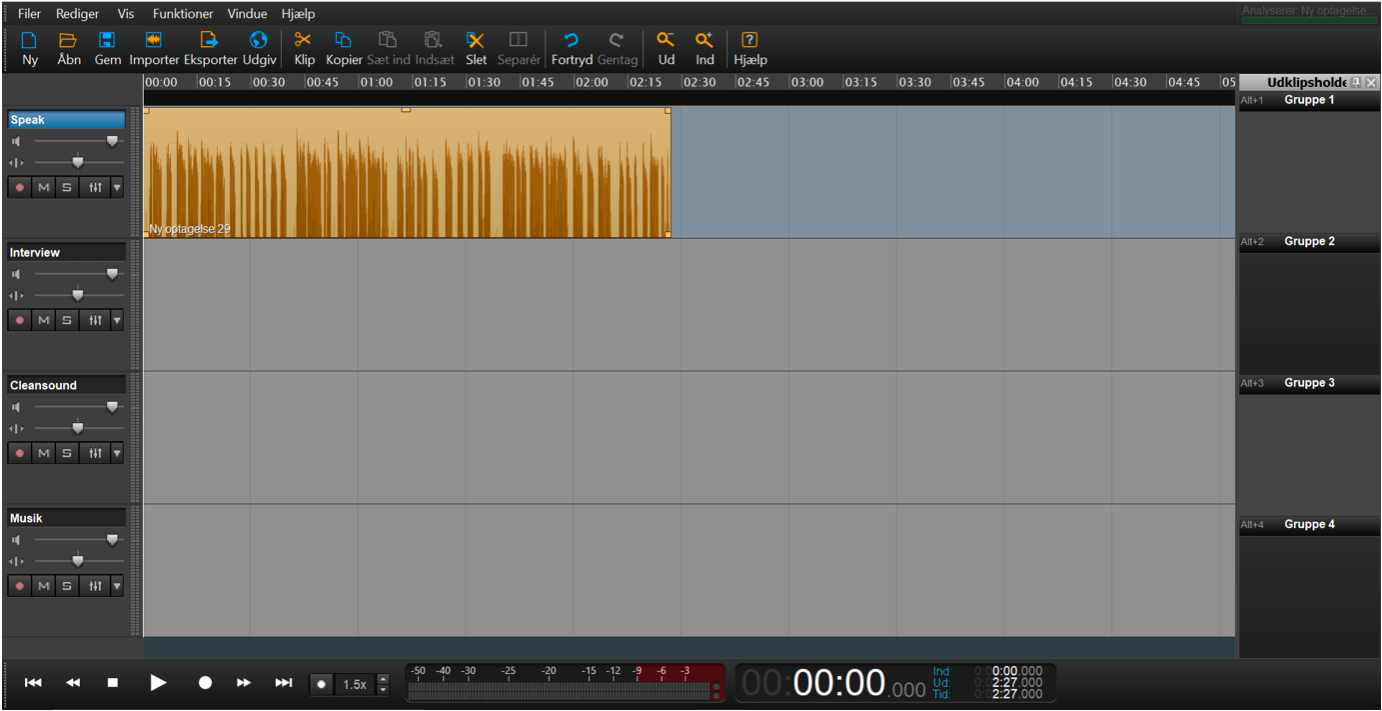Viewport: 1382px width, 711px height.
Task: Zoom out with the Ud magnifier
Action: tap(666, 41)
